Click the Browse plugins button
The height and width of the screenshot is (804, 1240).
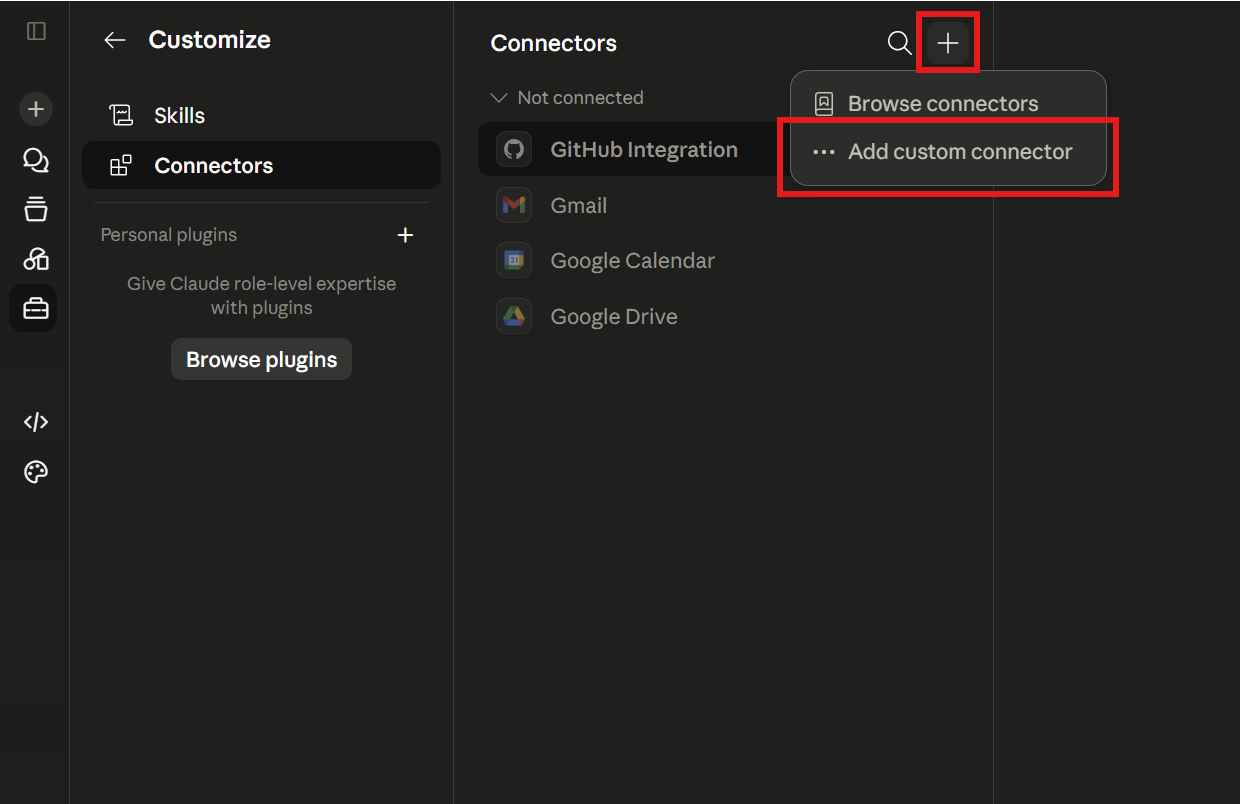point(261,360)
